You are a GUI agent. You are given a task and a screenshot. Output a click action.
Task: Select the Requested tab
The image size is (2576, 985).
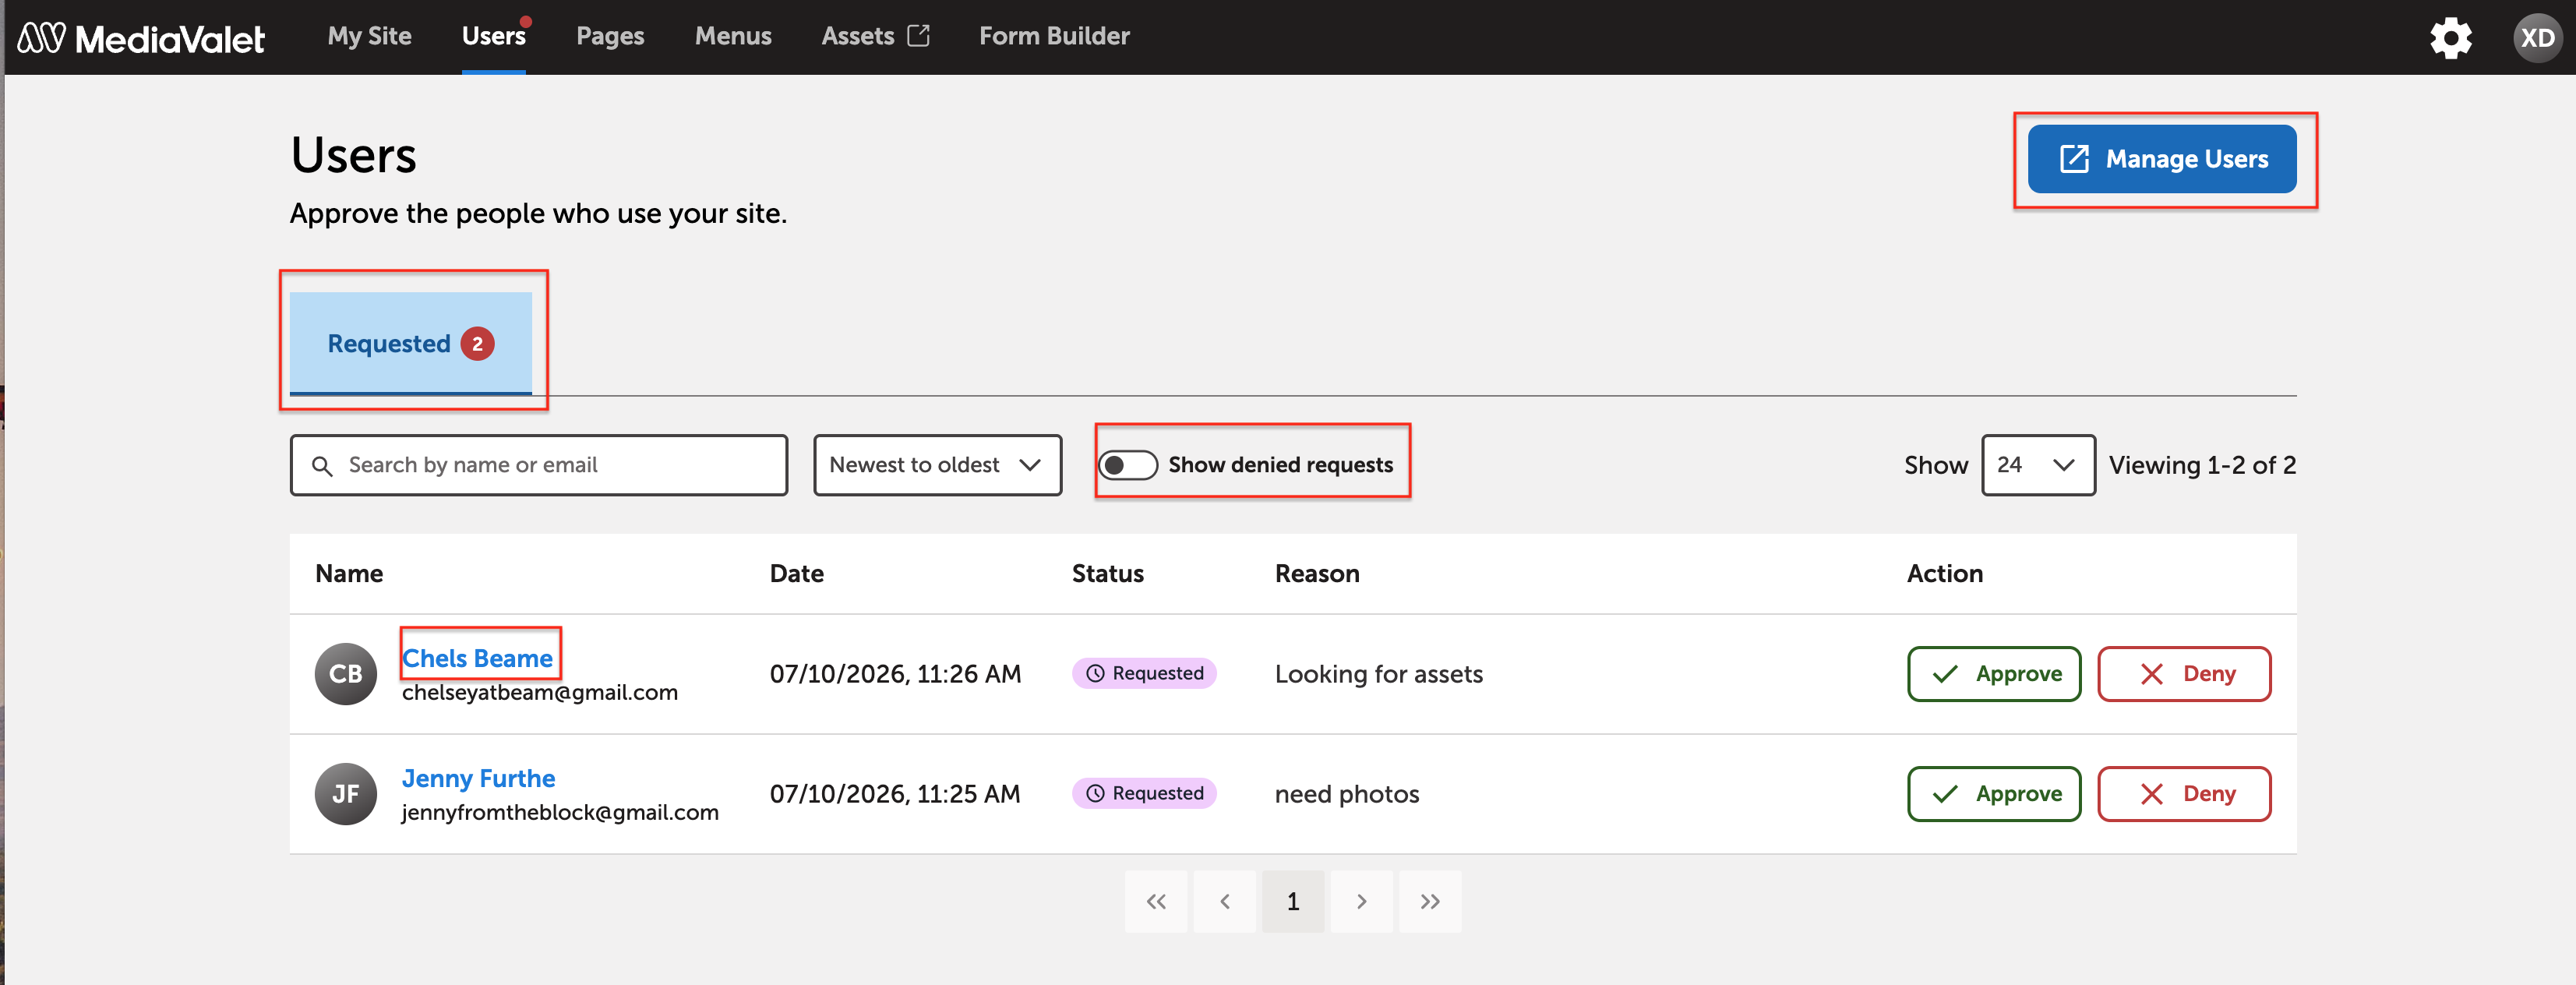point(411,343)
